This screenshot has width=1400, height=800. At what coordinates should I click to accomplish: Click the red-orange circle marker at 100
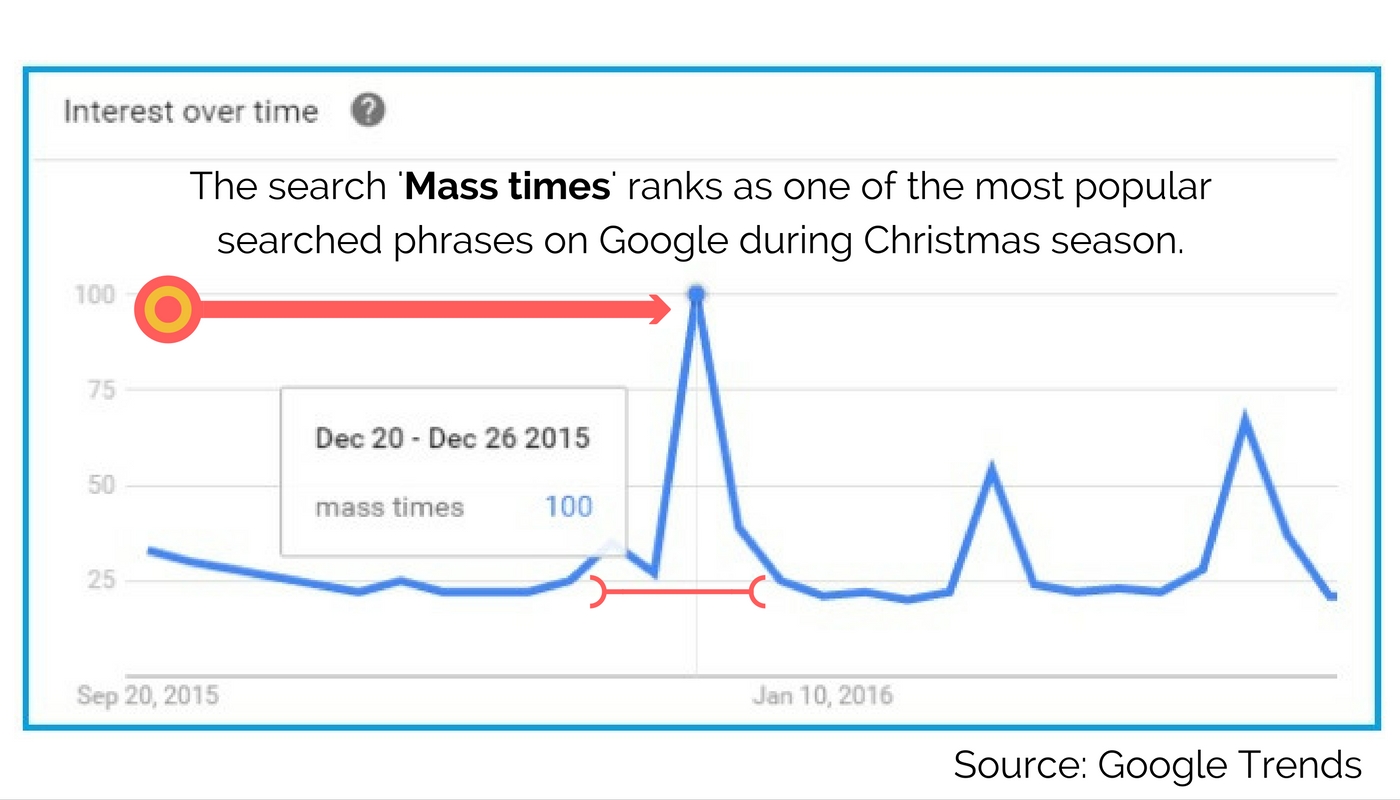click(x=168, y=309)
